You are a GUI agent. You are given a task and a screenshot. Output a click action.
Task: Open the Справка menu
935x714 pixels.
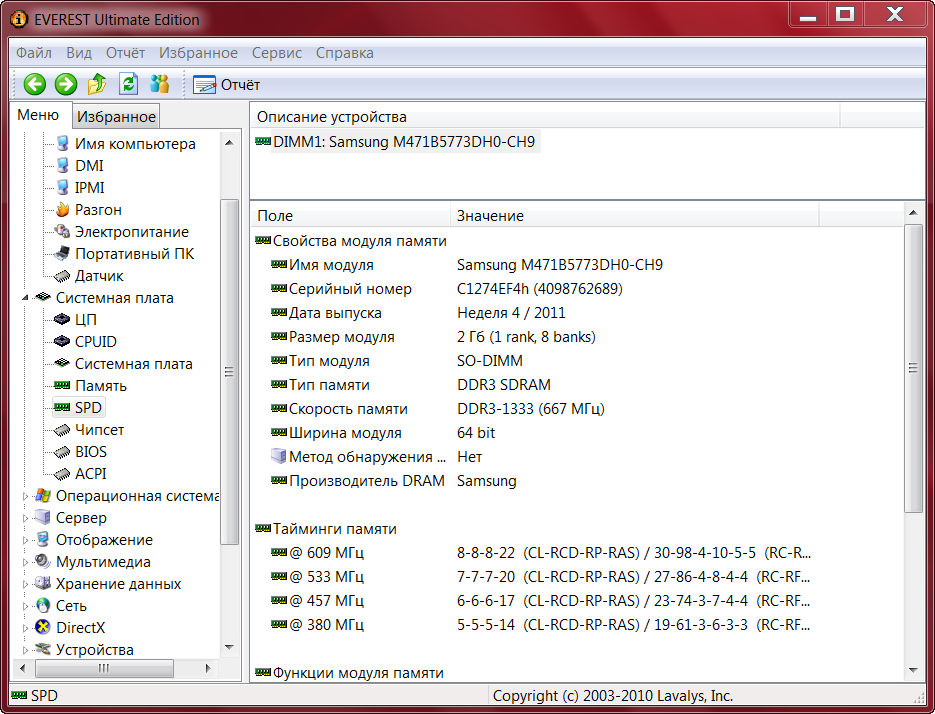[345, 53]
